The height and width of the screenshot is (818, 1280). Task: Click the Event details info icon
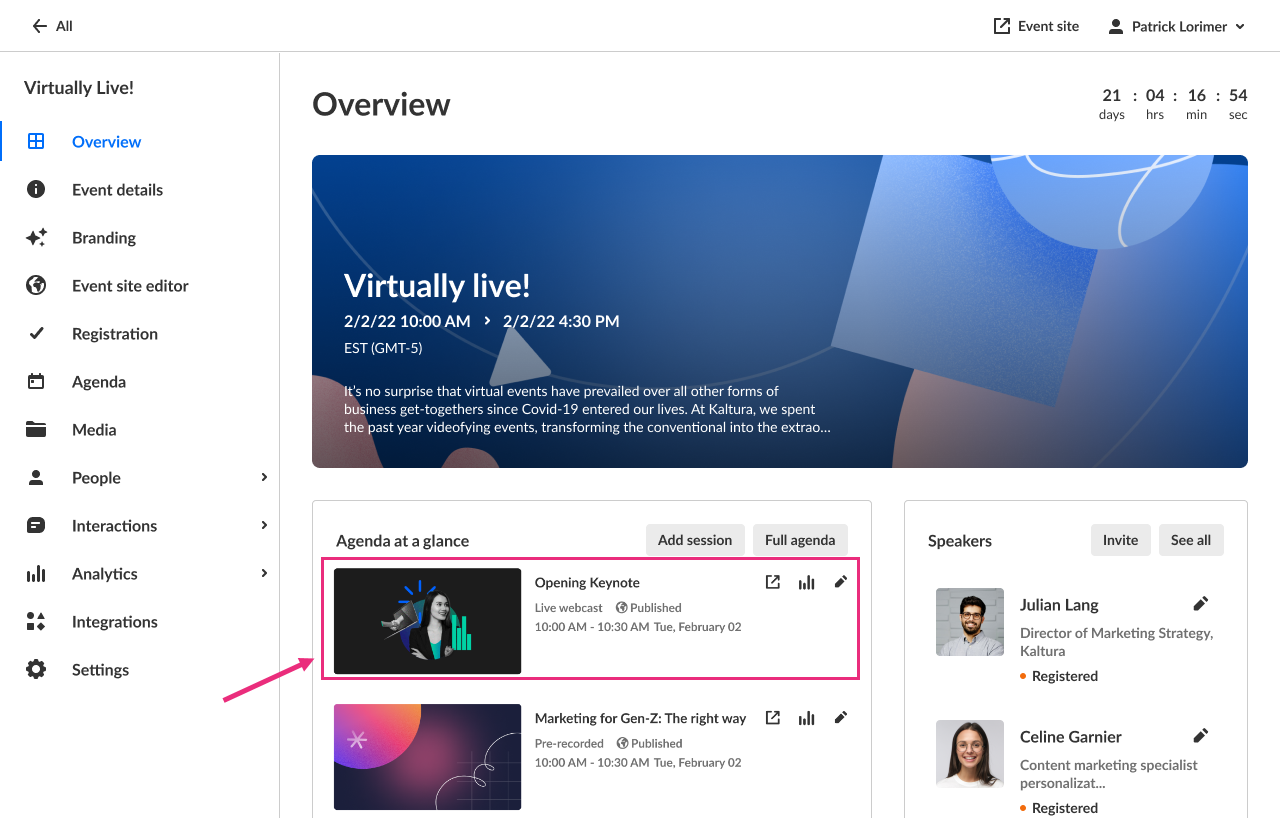click(36, 189)
